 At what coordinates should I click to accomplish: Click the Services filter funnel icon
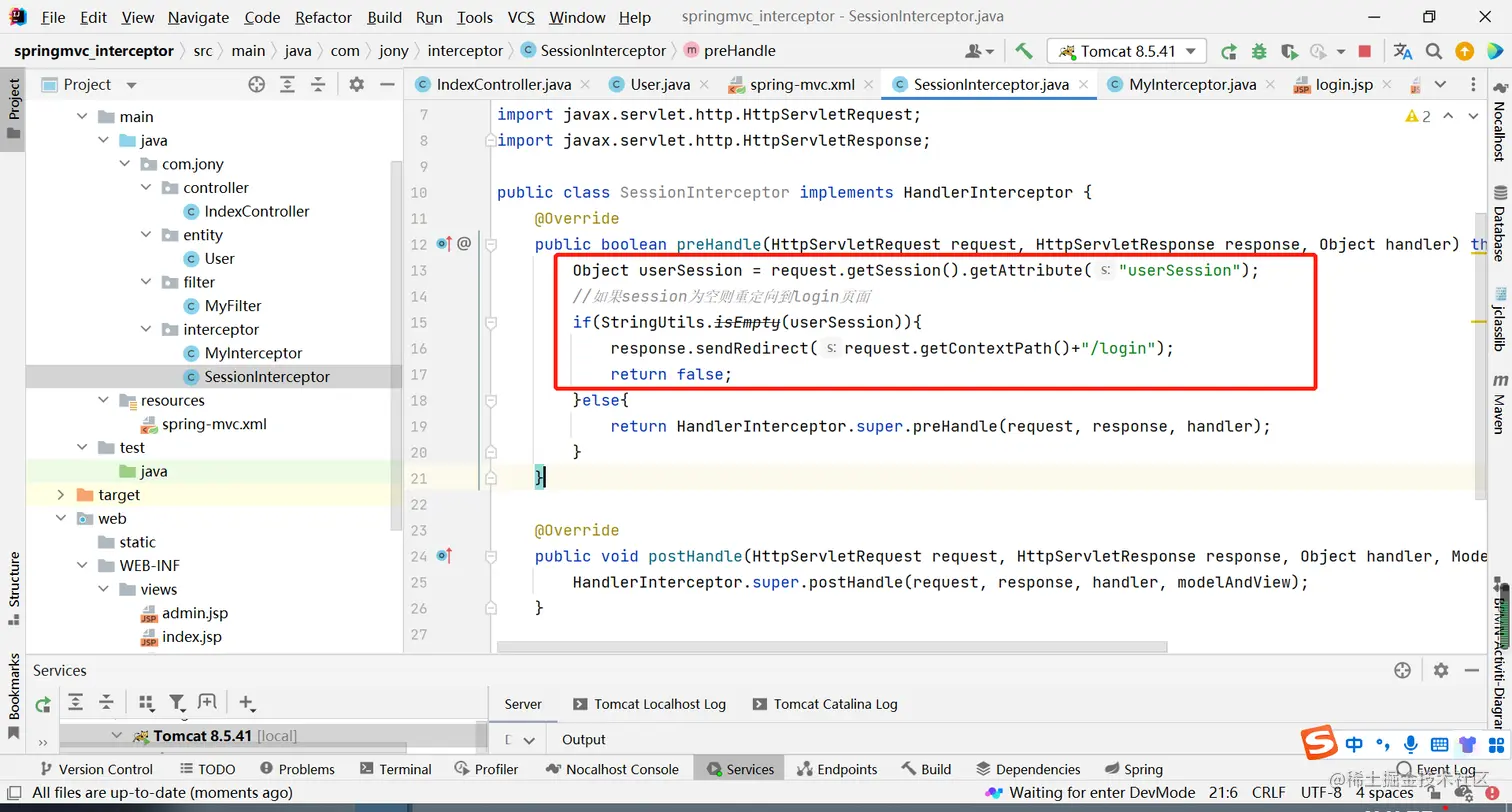pos(177,703)
